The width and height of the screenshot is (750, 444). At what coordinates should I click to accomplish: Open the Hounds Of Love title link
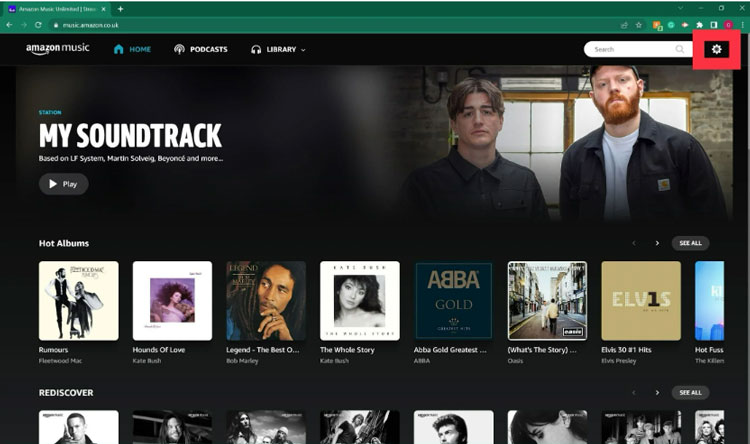tap(159, 350)
